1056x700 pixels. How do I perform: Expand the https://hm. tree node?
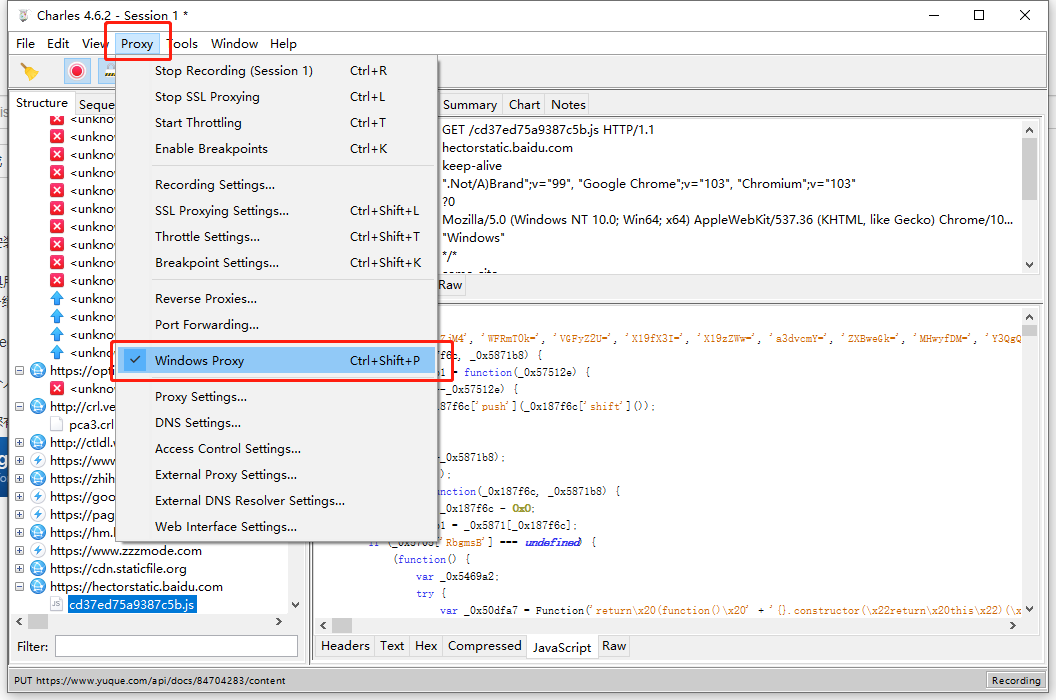[x=20, y=532]
